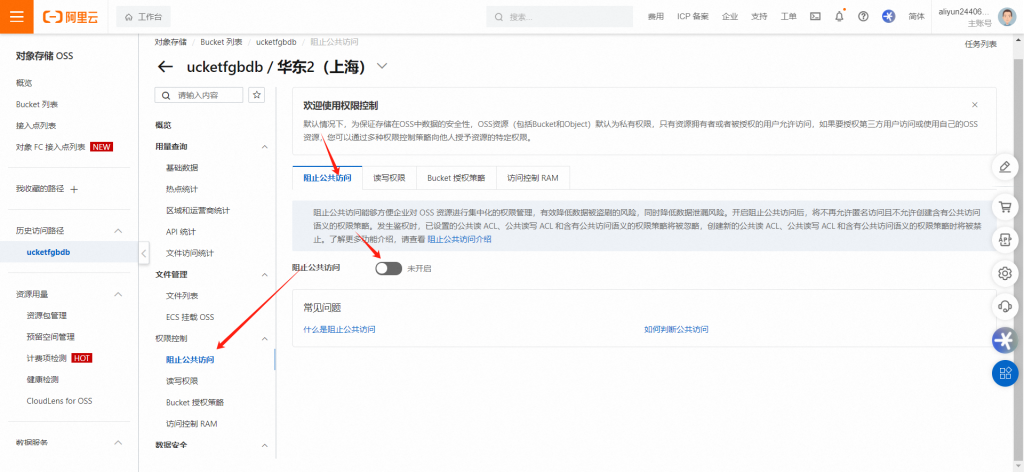Open the 任务列表 link
Screen dimensions: 1024x472
pyautogui.click(x=981, y=44)
